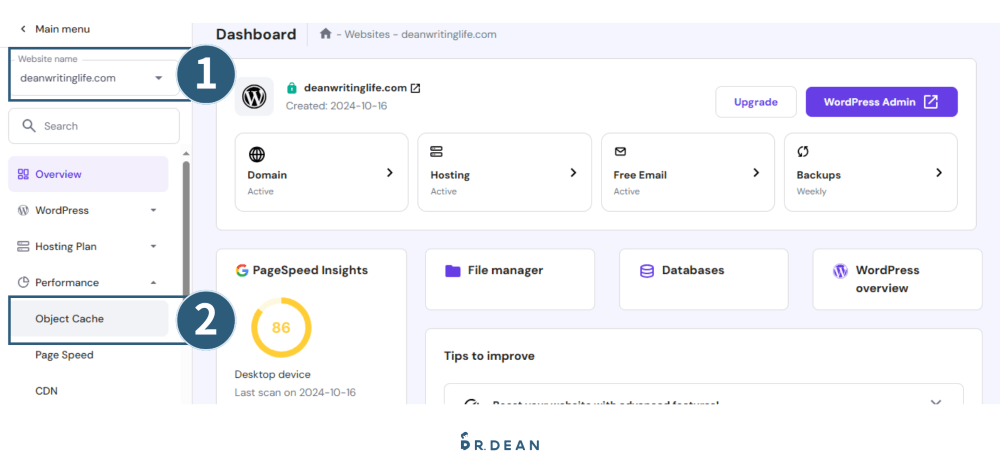Click the WordPress logo beside site name
Image resolution: width=1000 pixels, height=469 pixels.
pyautogui.click(x=254, y=97)
